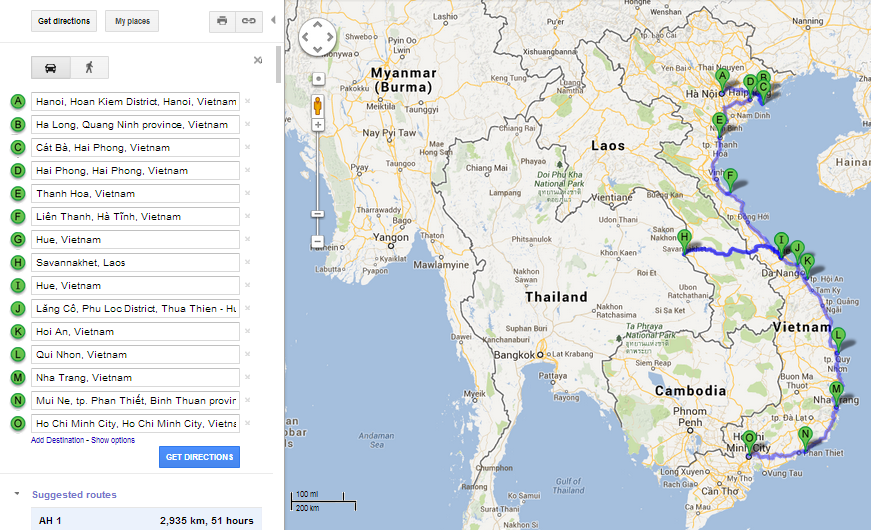This screenshot has width=871, height=530.
Task: Click green marker B beside Ha Long field
Action: [18, 124]
